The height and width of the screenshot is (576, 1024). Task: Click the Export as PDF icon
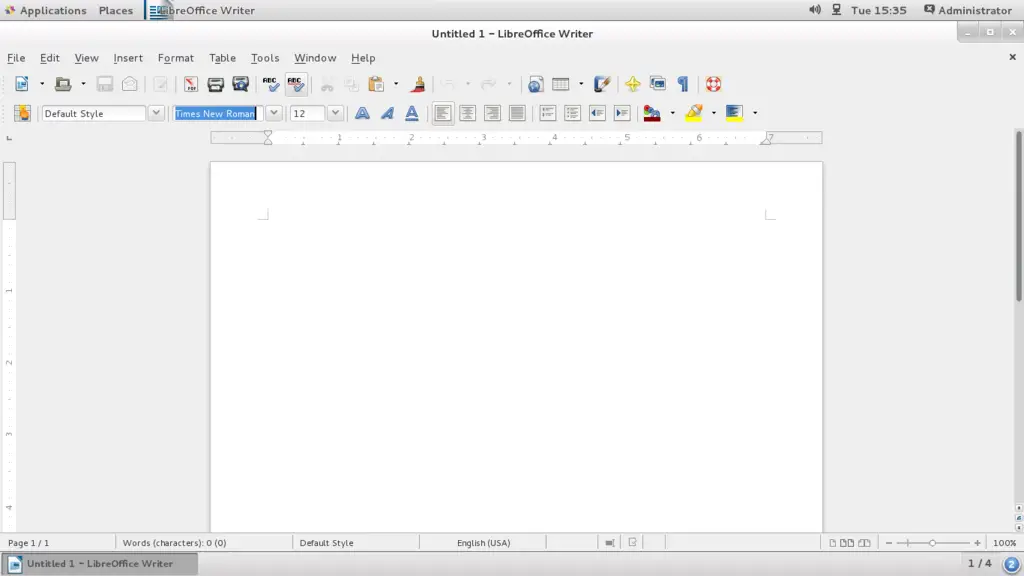[x=190, y=84]
